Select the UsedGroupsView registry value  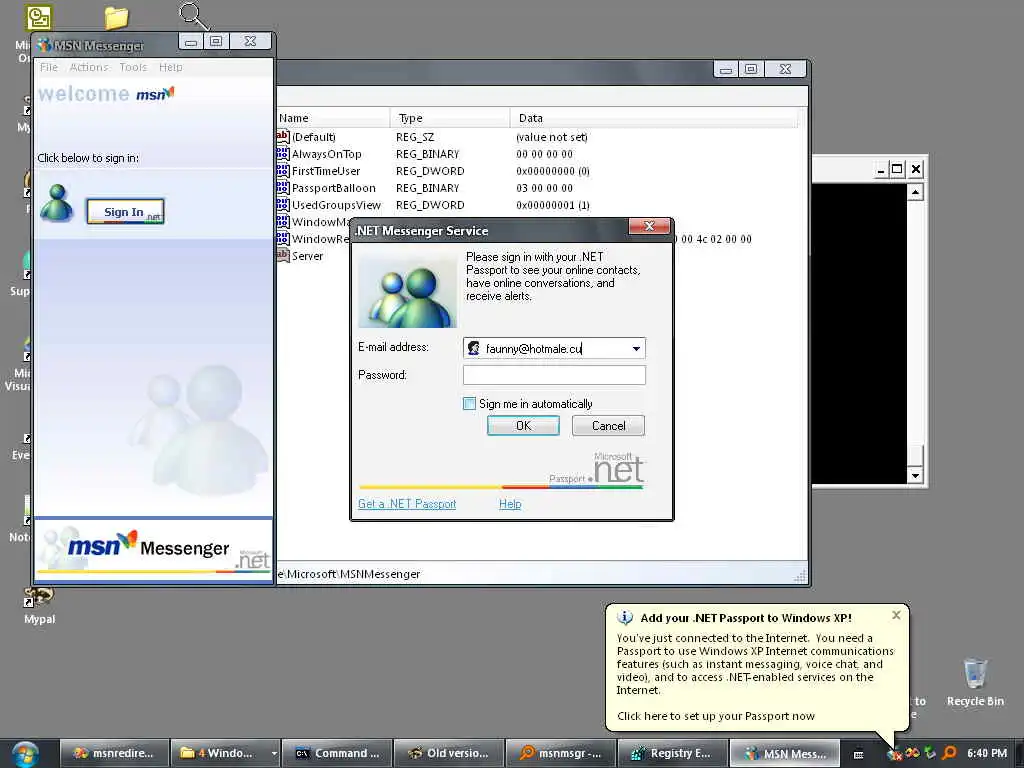click(x=336, y=205)
